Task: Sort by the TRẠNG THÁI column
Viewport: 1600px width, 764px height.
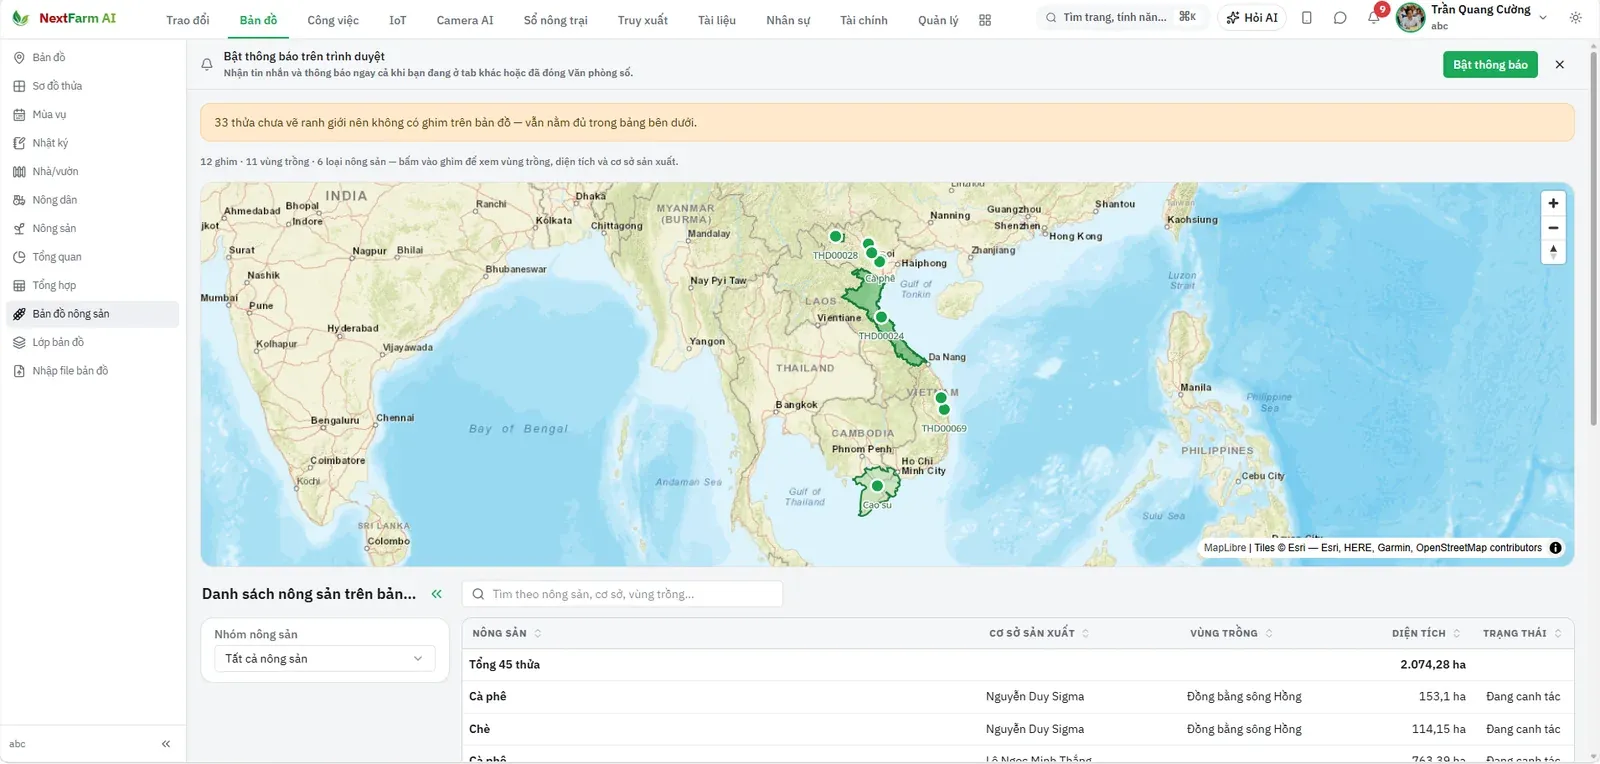Action: coord(1522,633)
